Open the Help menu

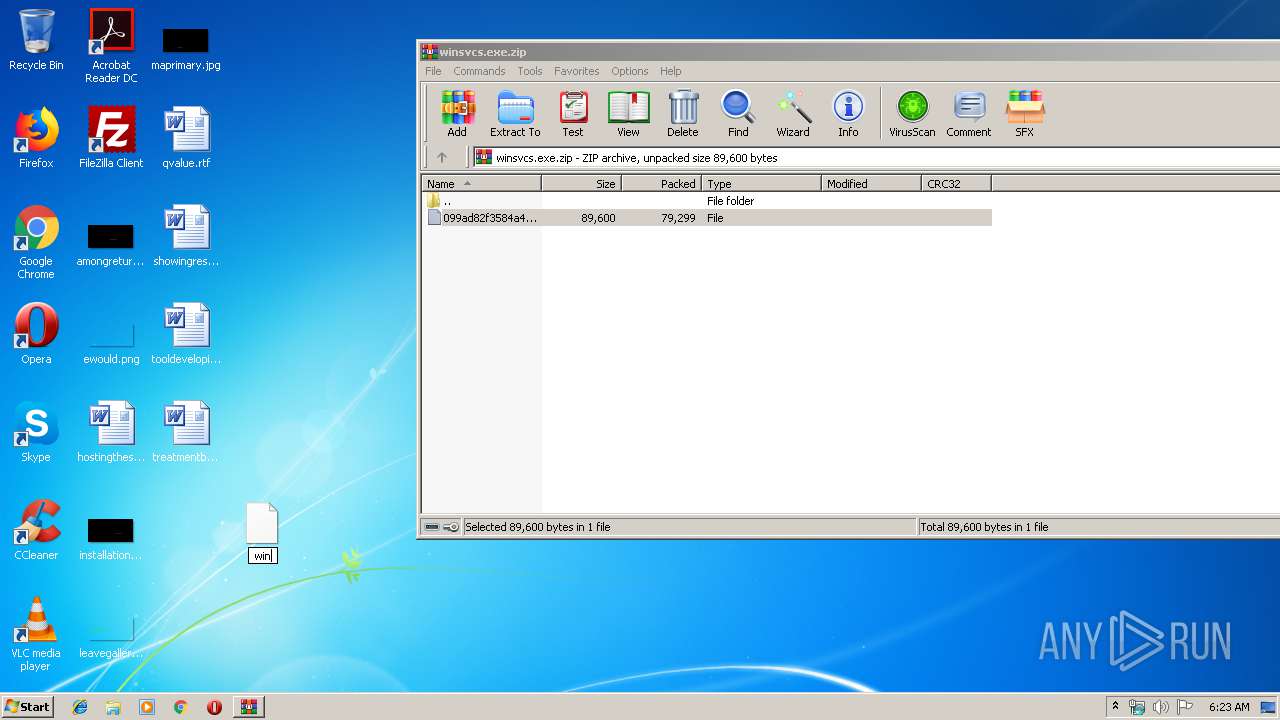click(671, 71)
